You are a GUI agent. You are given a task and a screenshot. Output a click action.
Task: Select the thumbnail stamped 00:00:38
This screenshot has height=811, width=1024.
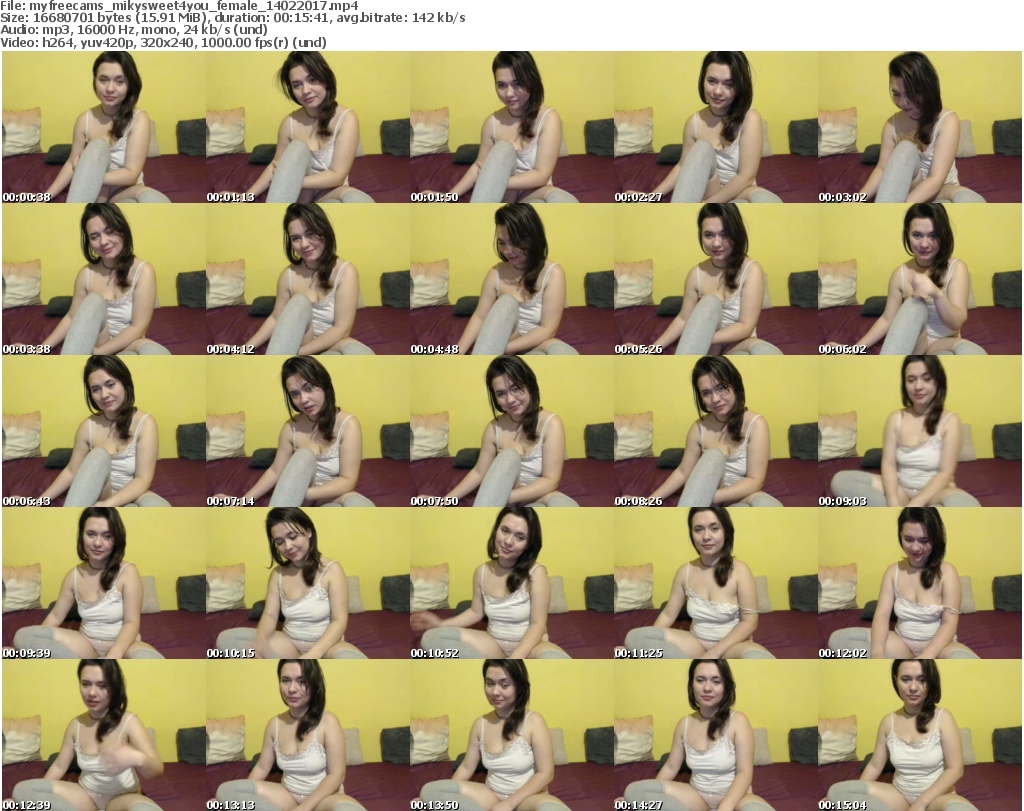[x=104, y=127]
